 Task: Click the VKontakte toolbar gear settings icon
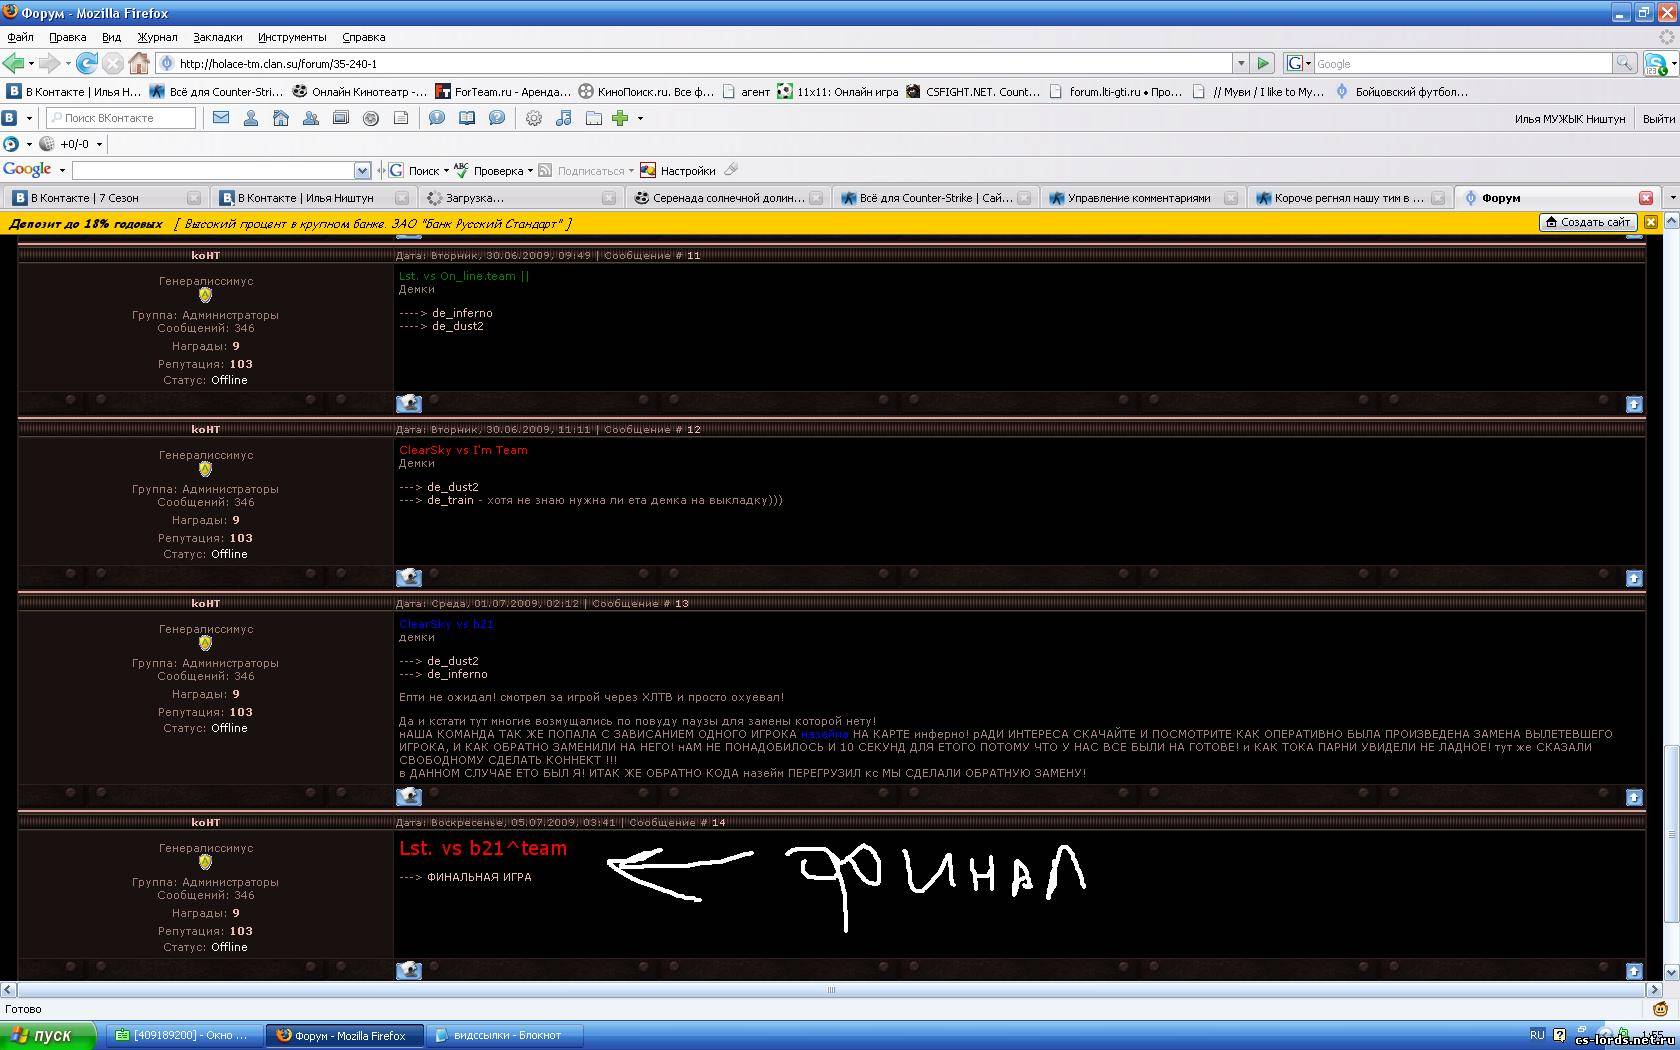[x=534, y=118]
